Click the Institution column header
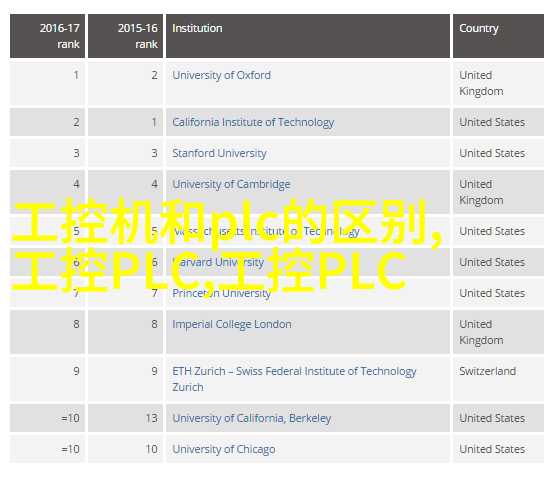 [308, 36]
